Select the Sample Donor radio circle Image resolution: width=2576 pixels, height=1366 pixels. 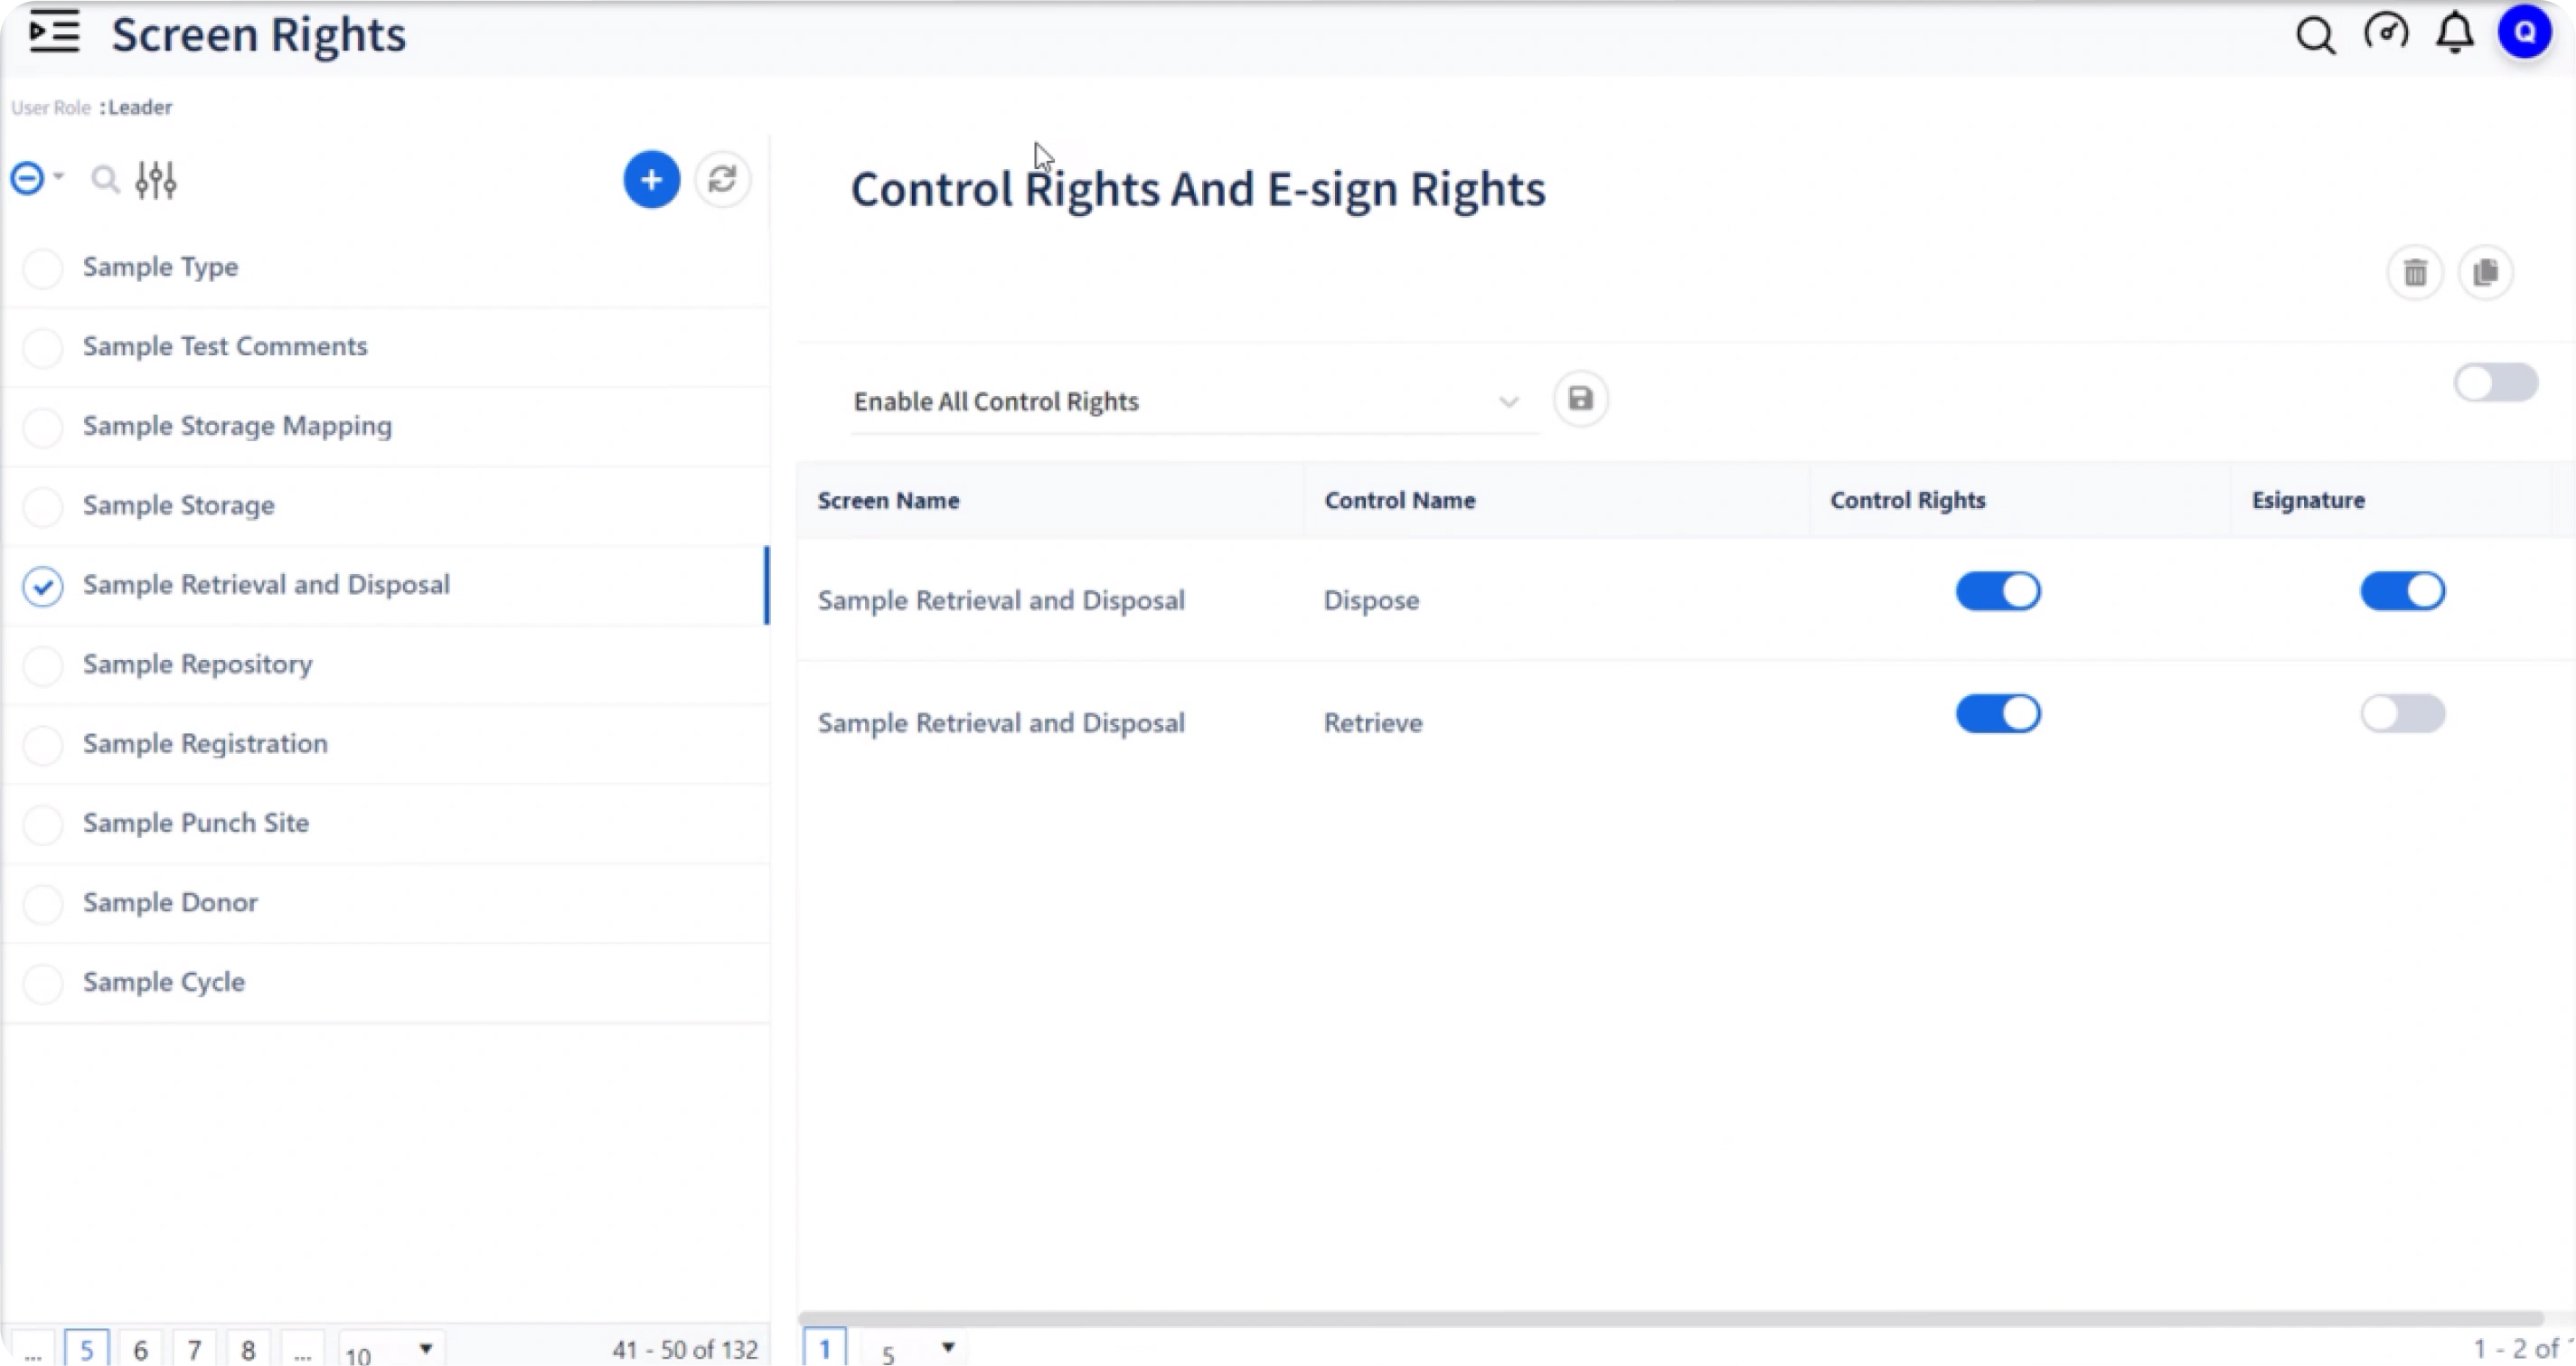(43, 904)
